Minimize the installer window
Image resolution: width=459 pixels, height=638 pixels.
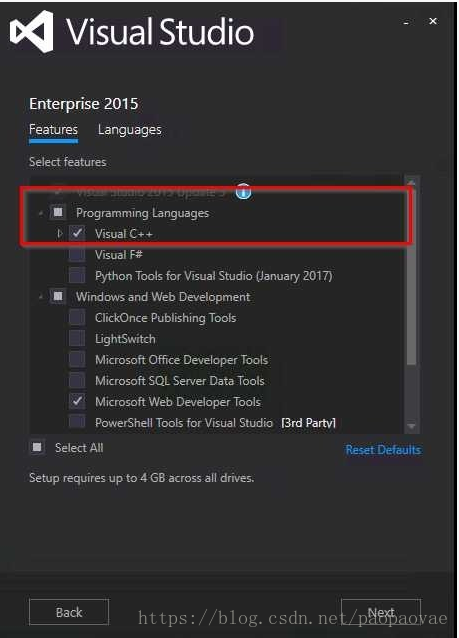(x=406, y=22)
